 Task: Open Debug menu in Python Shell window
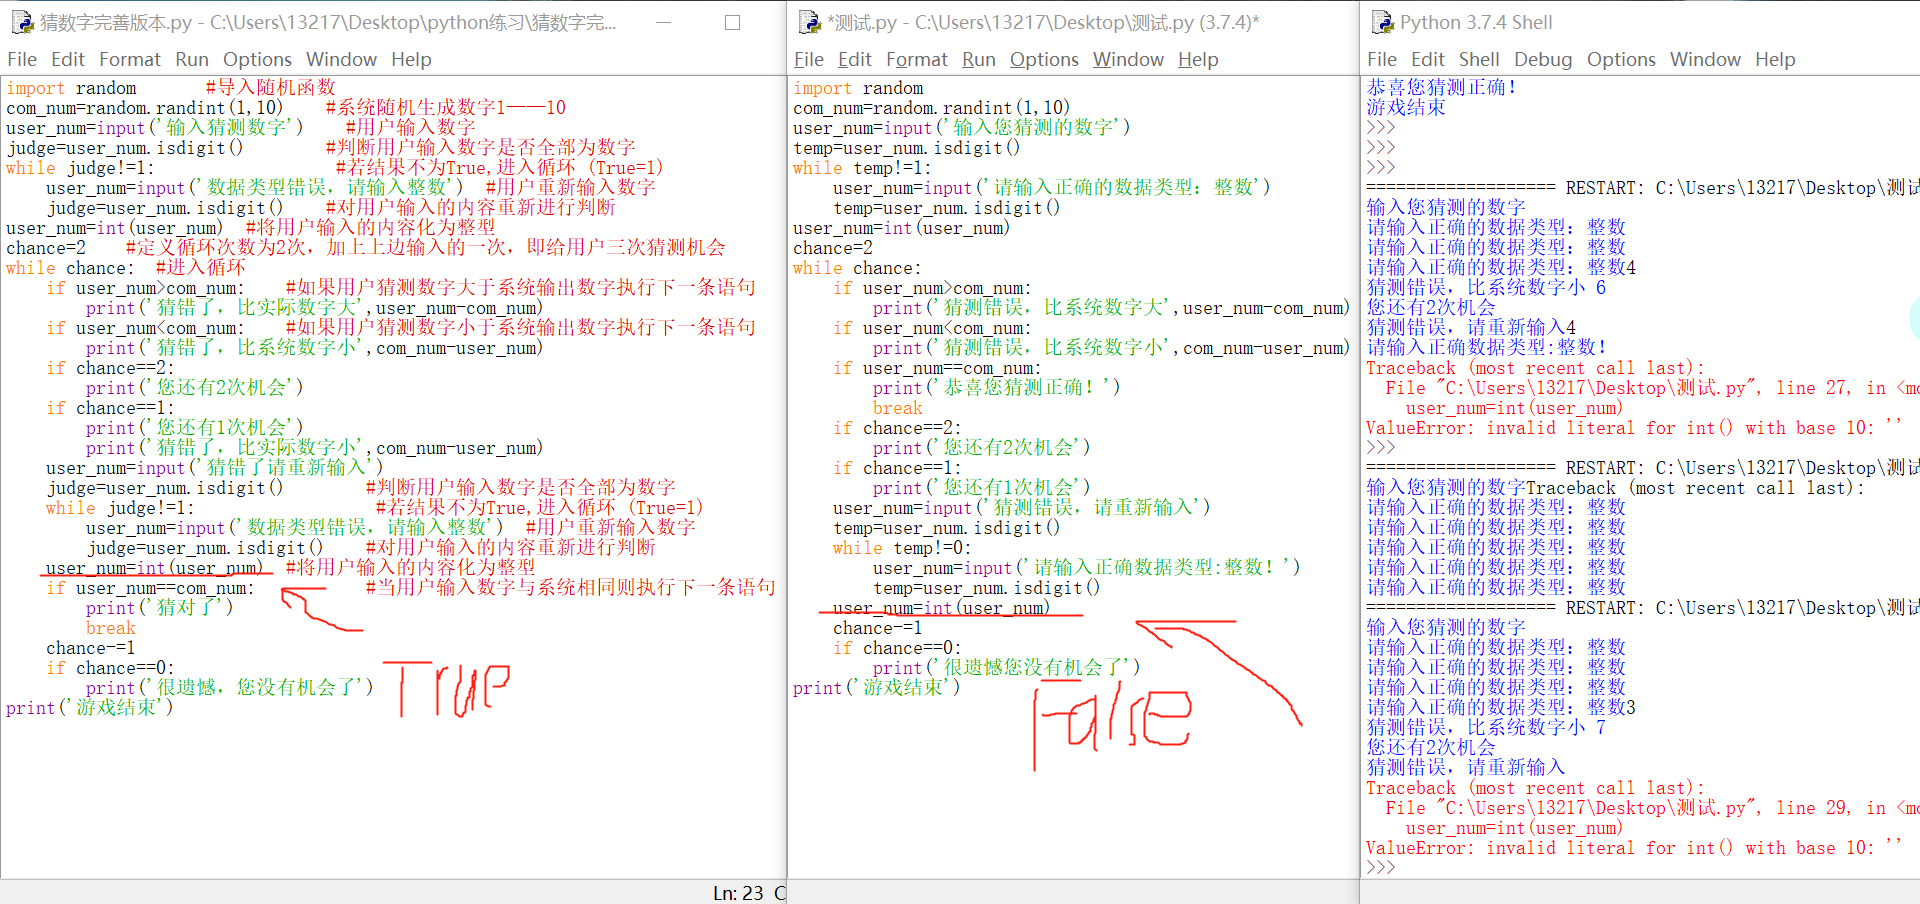pos(1543,60)
